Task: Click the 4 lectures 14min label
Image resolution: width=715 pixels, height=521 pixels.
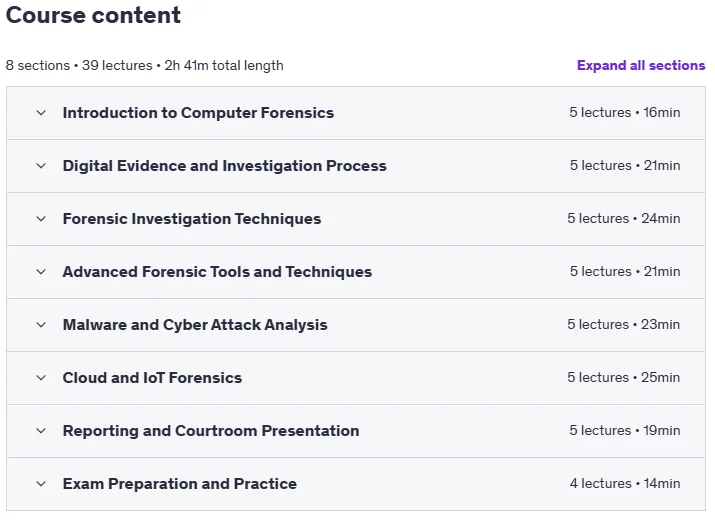Action: point(625,484)
